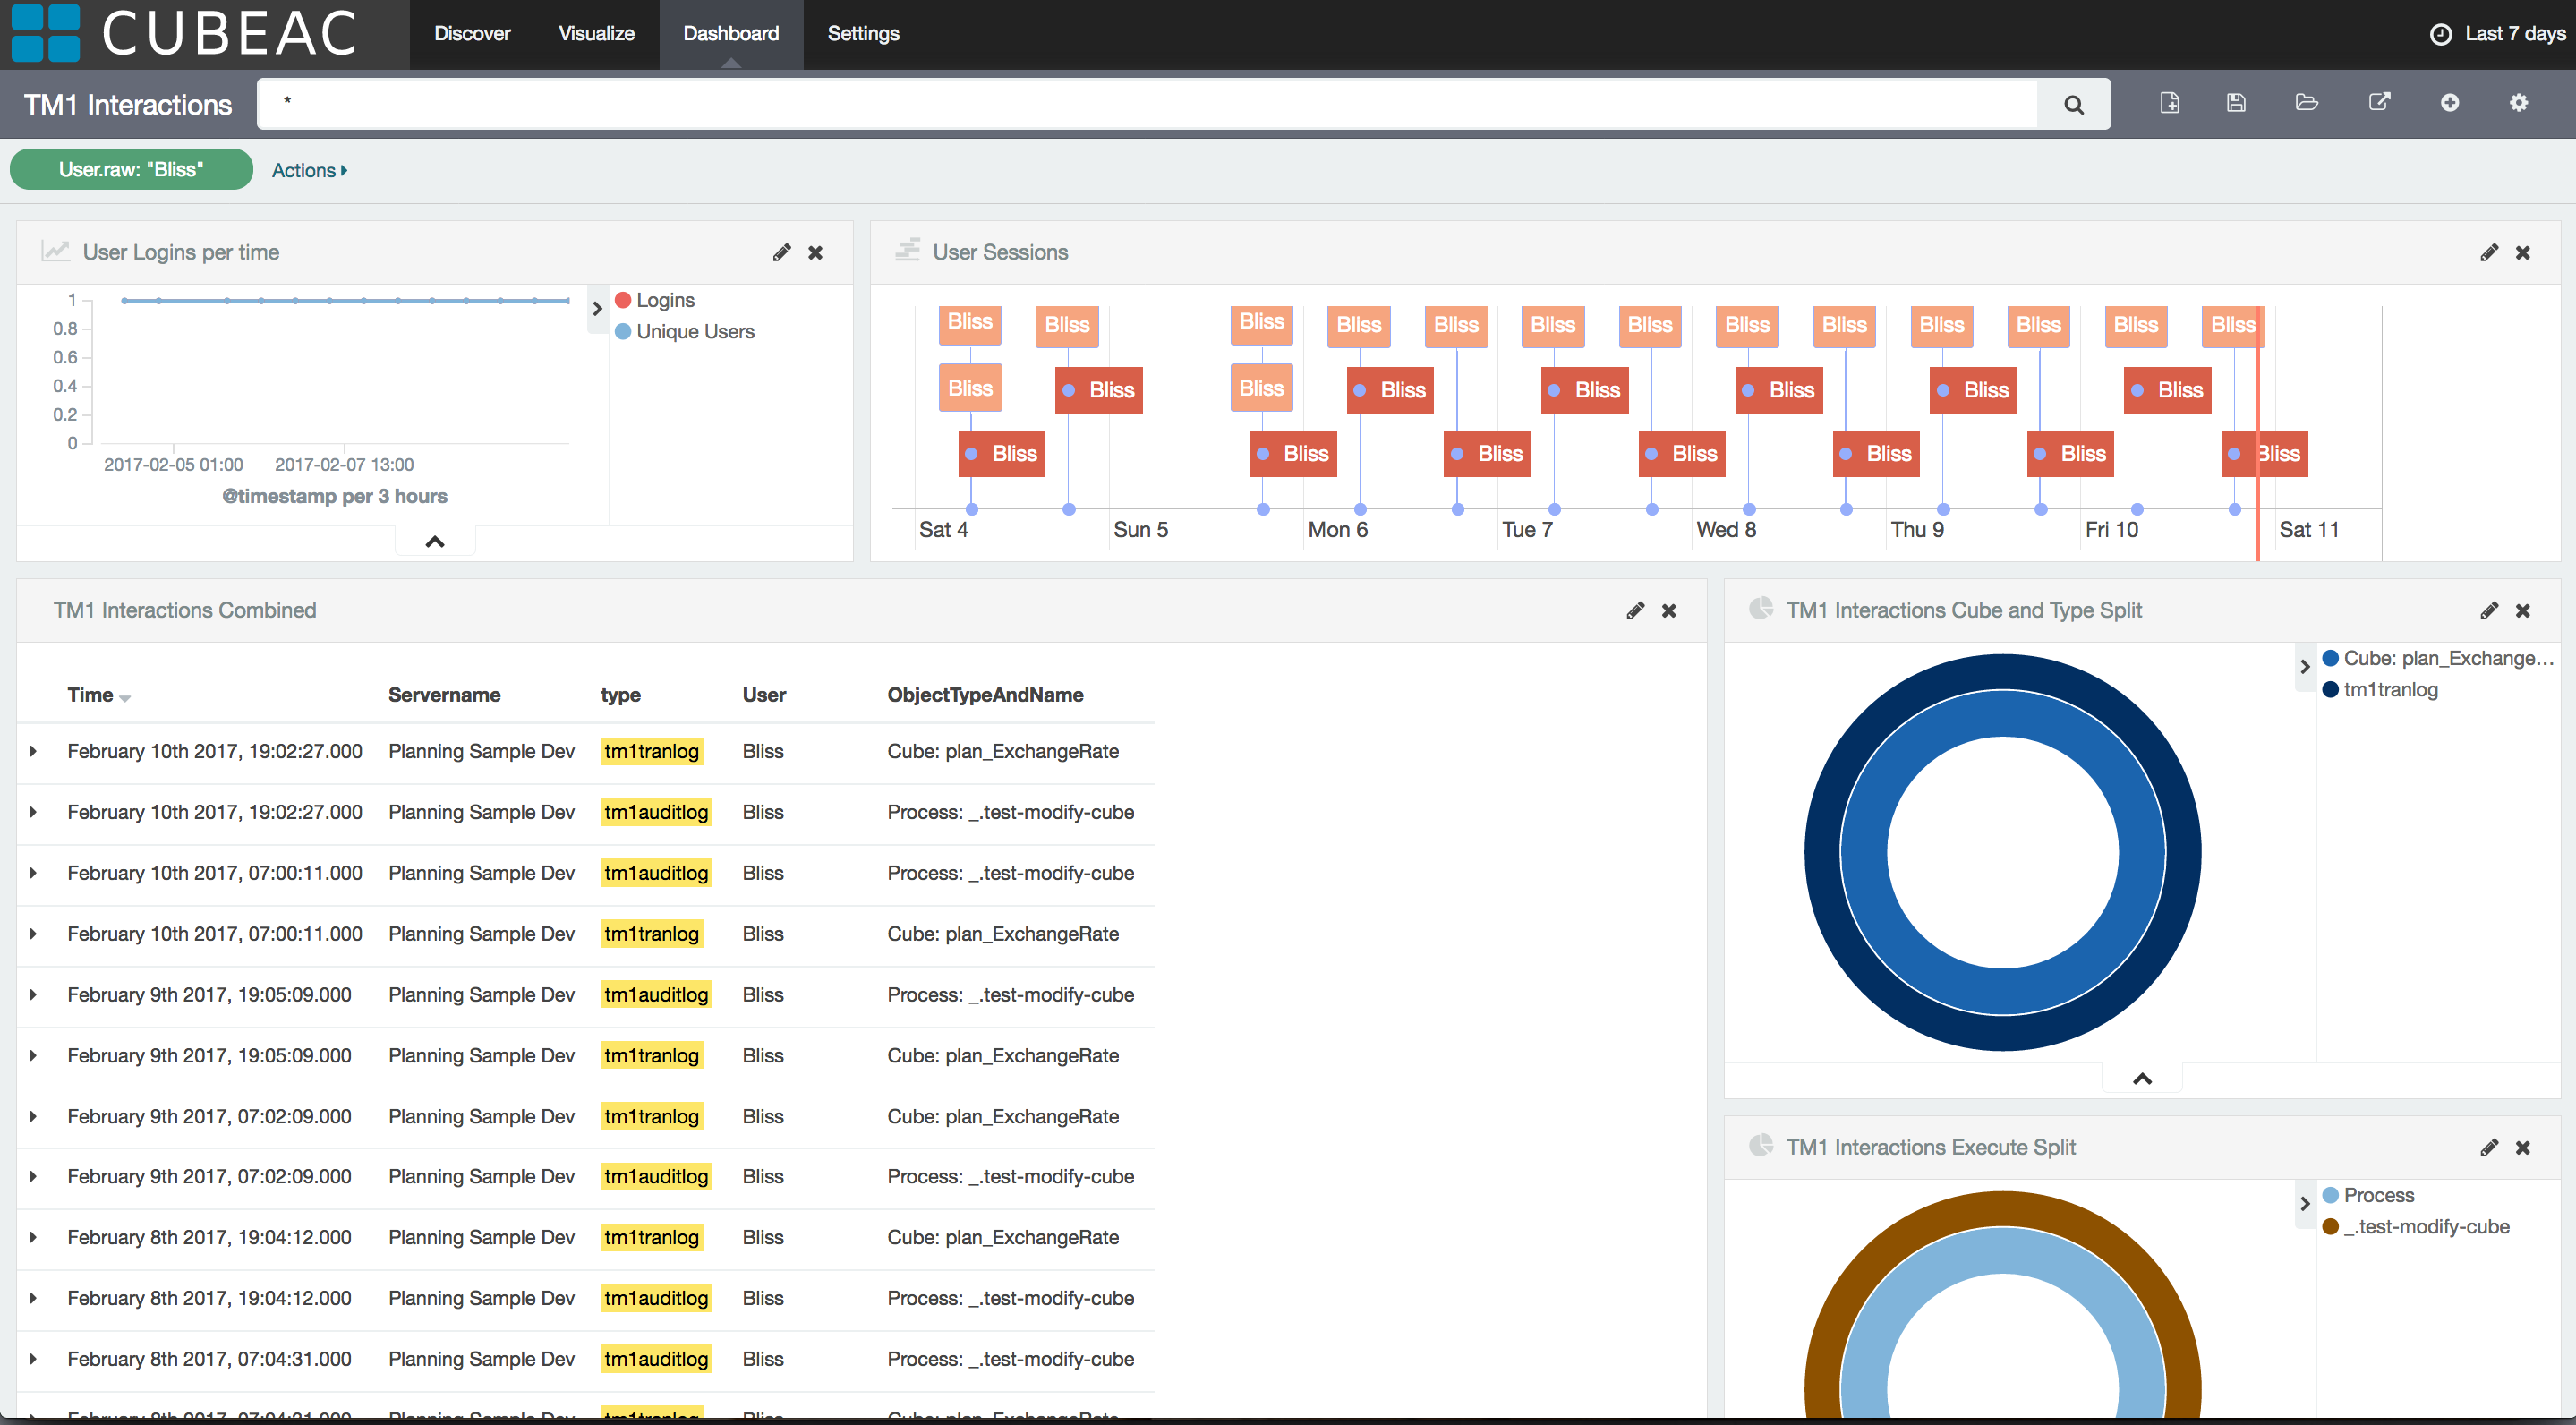Image resolution: width=2576 pixels, height=1425 pixels.
Task: Click the ObjectTypeAndName column header
Action: pos(985,695)
